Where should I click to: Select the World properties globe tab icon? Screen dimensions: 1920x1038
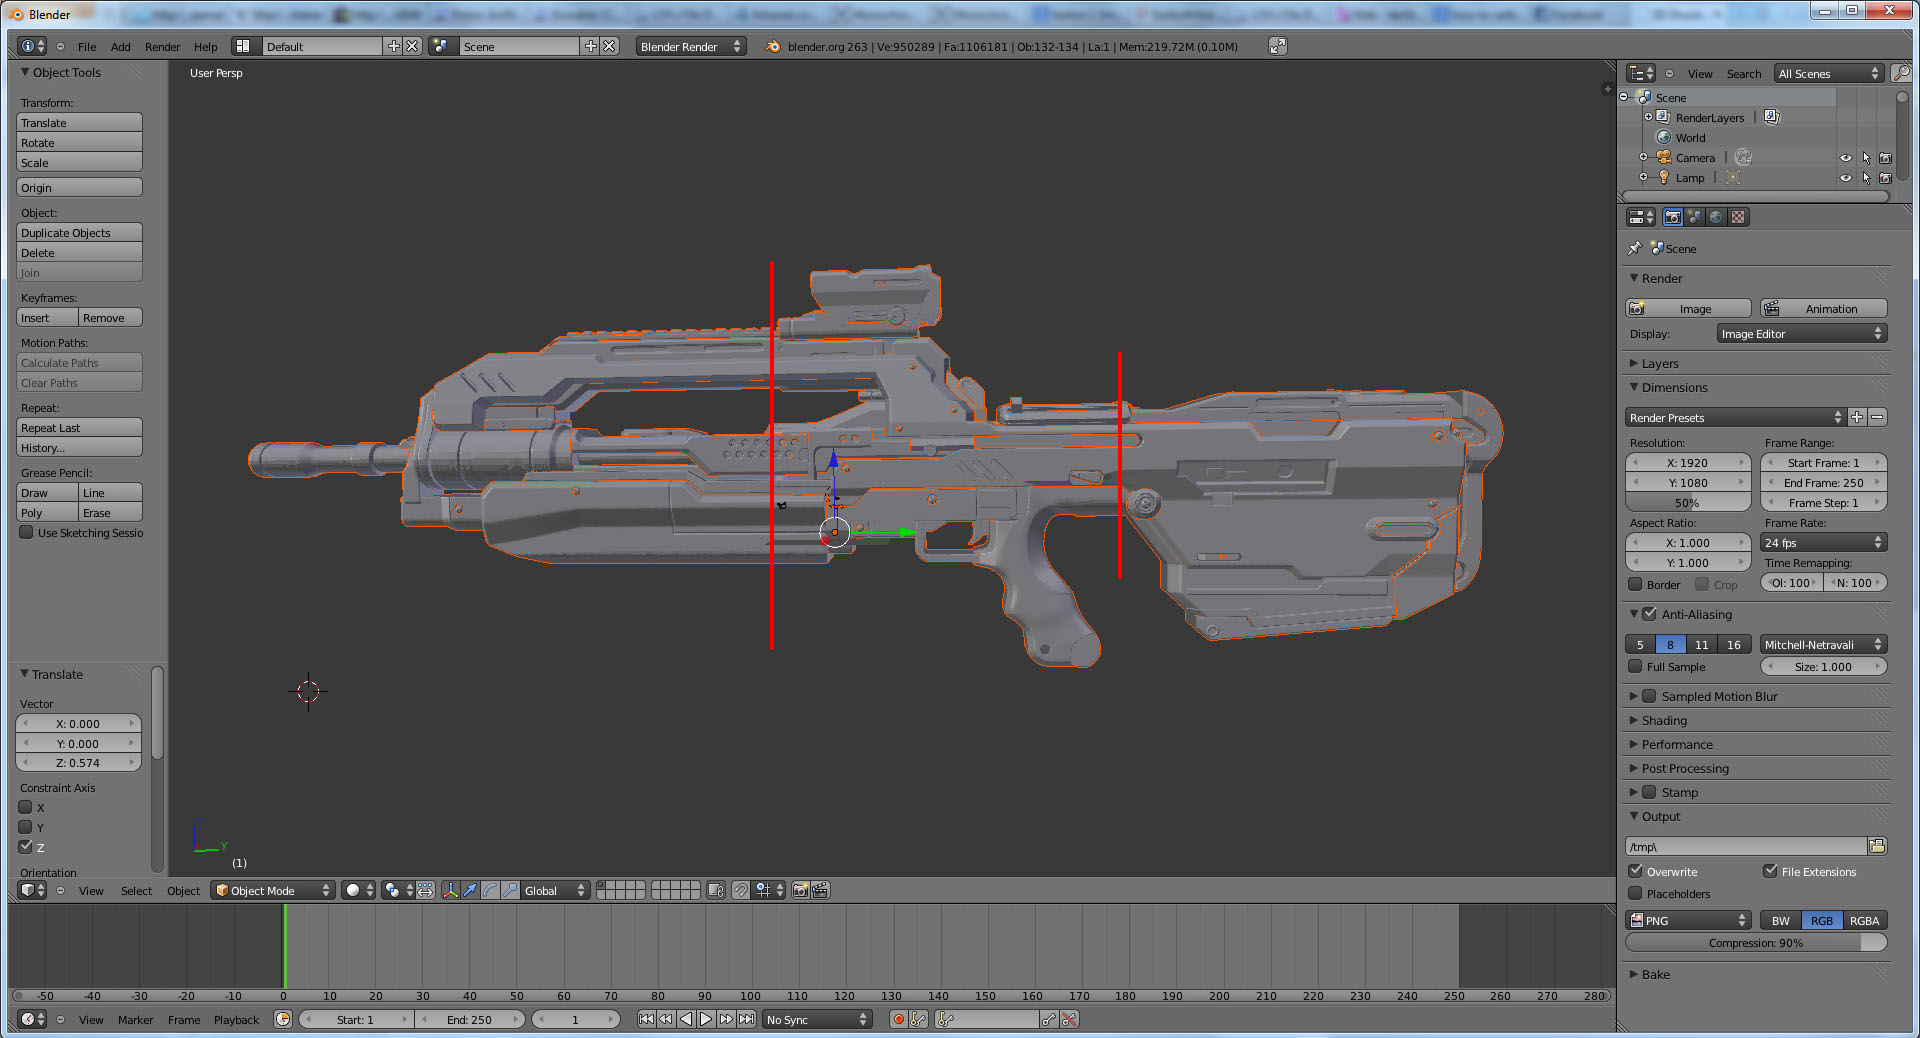[x=1716, y=217]
